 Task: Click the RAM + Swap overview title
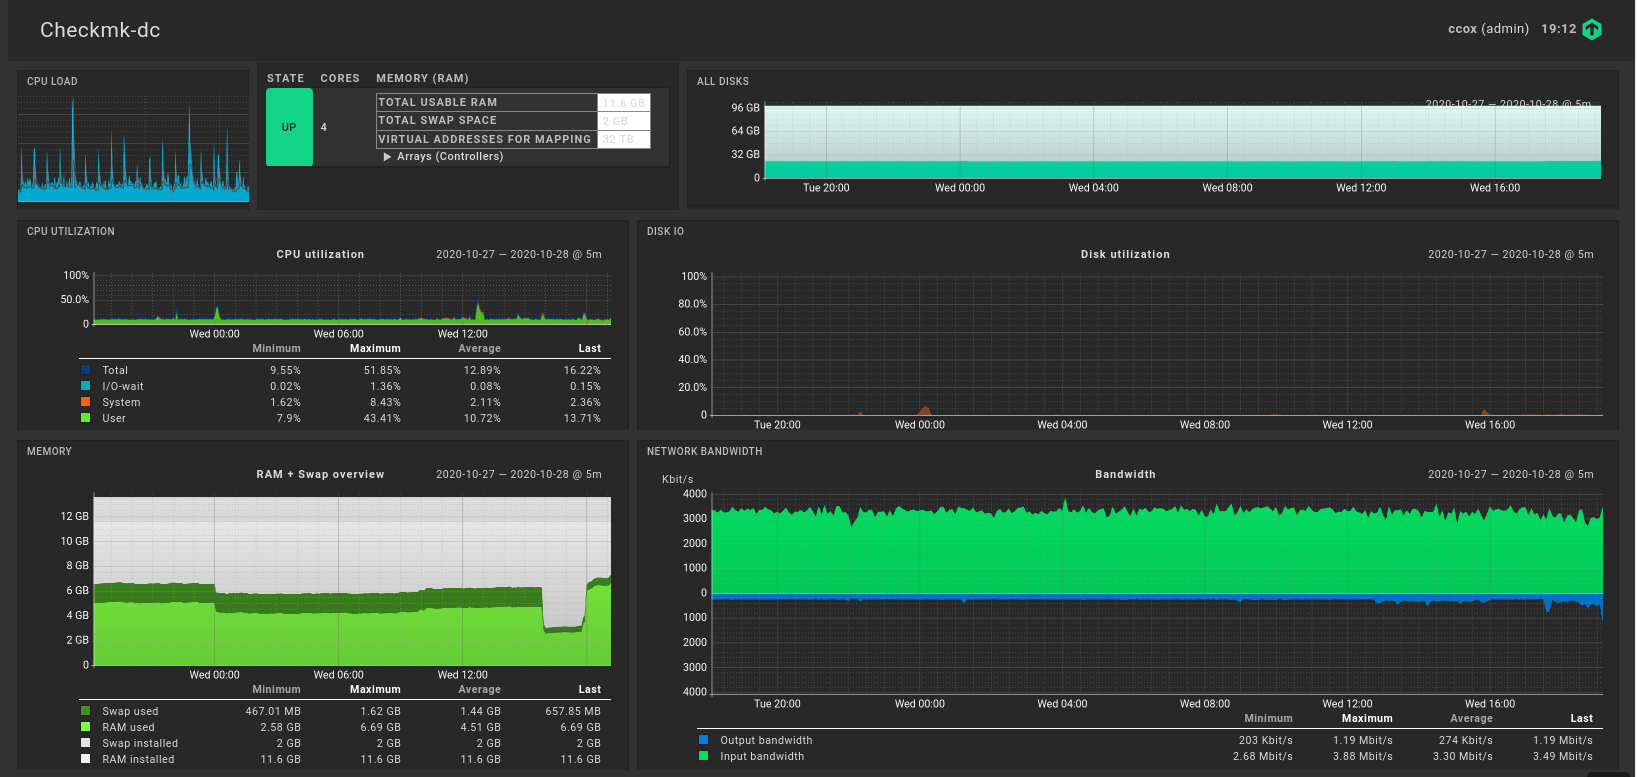320,474
